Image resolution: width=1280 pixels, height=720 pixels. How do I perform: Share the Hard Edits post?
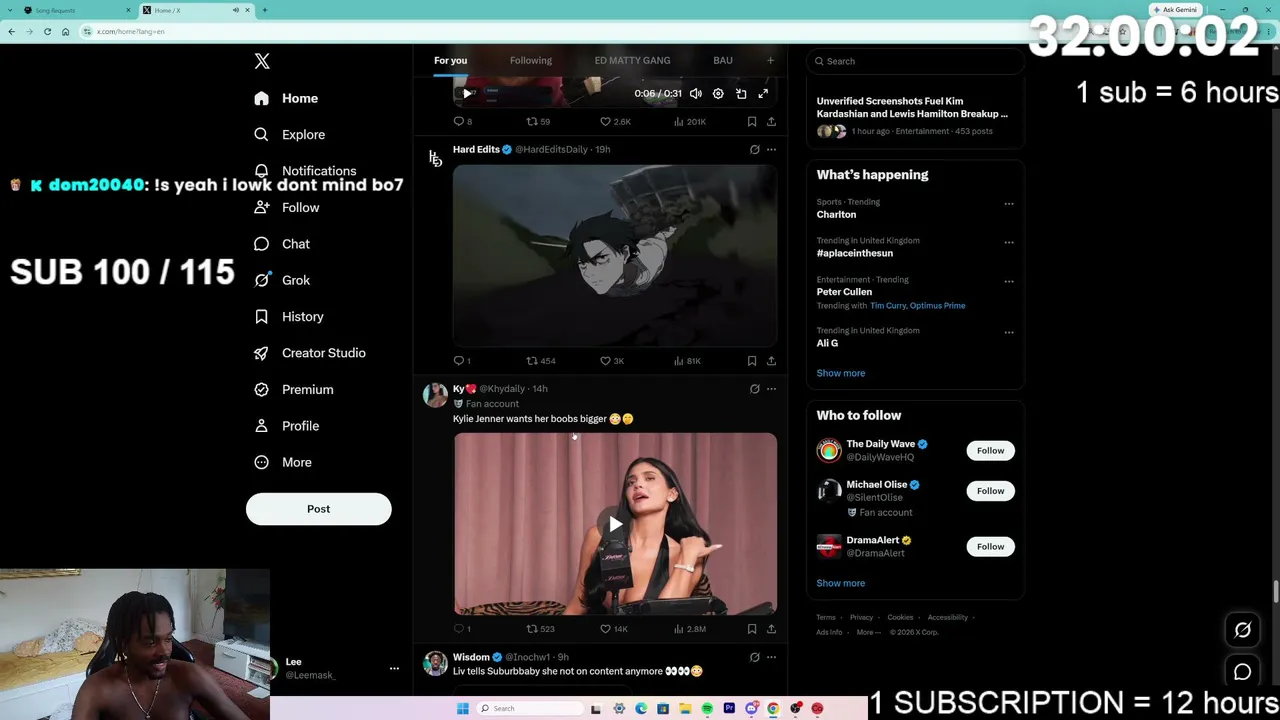[771, 361]
